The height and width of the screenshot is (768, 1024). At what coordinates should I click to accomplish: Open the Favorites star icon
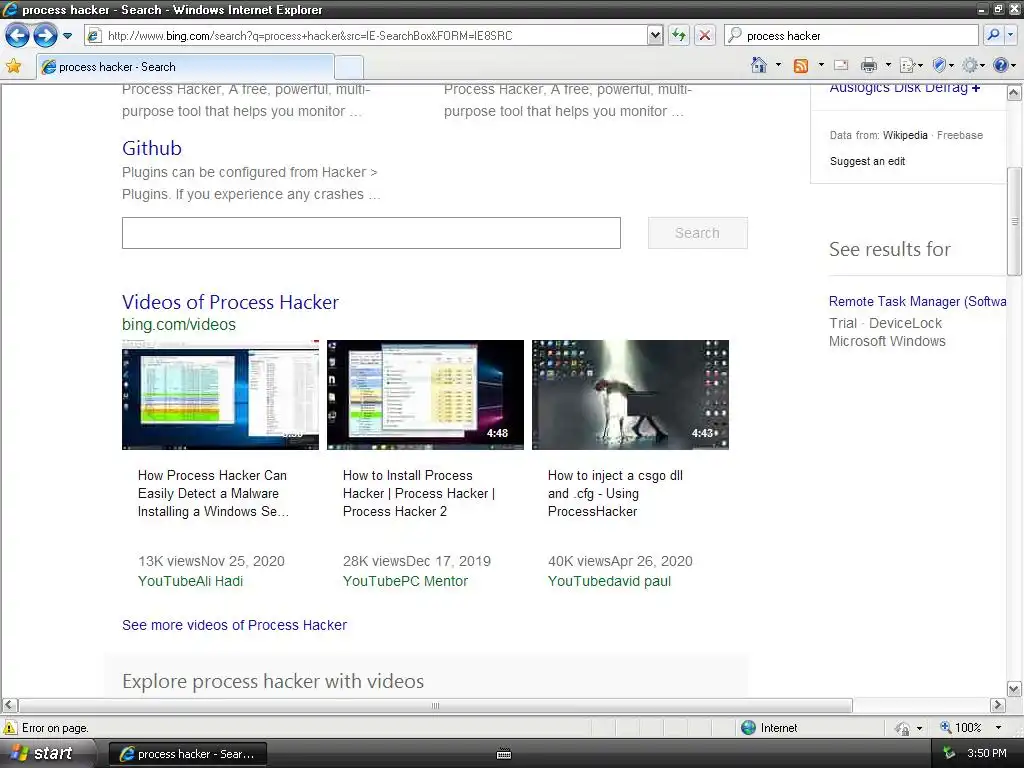14,66
